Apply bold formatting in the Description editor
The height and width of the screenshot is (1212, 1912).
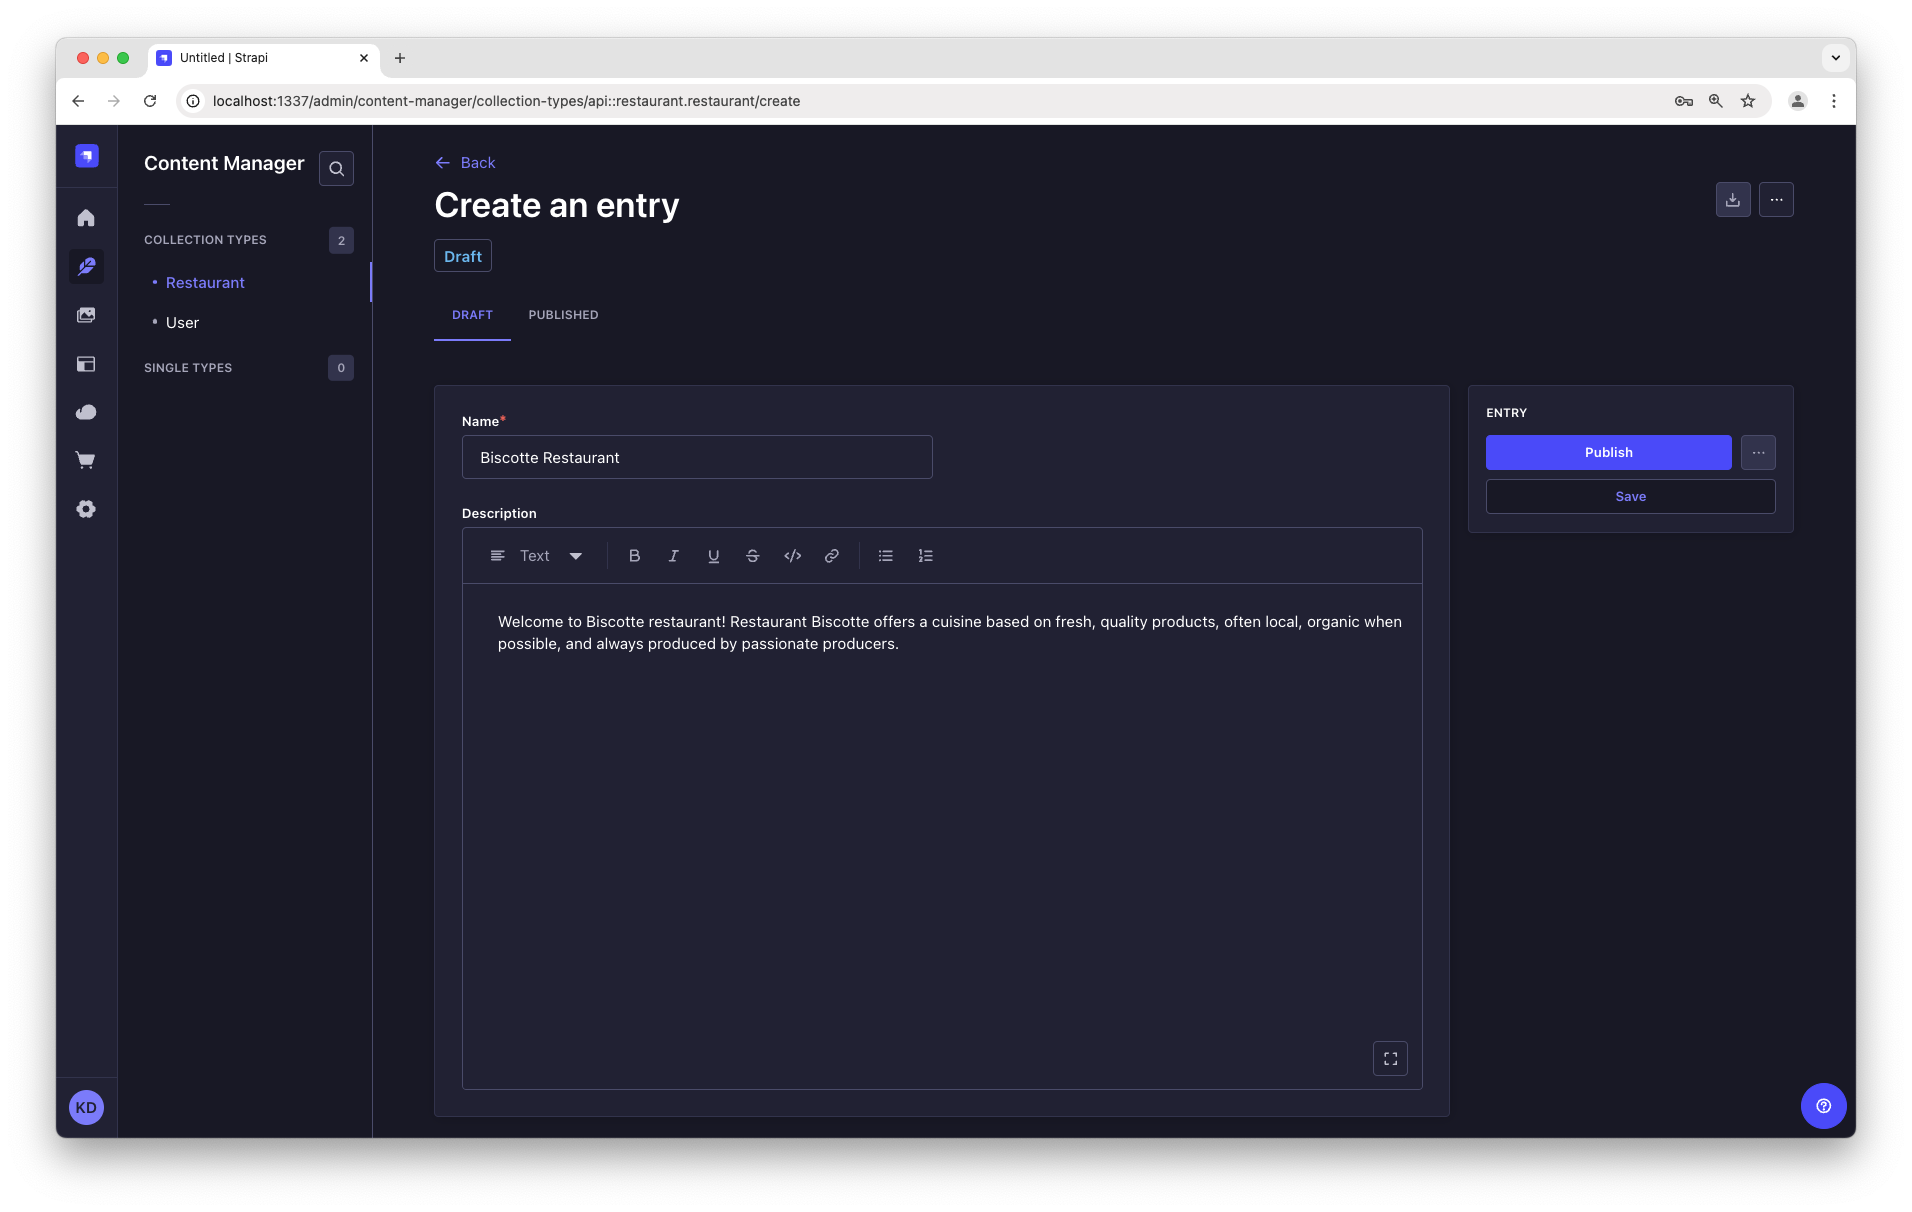point(634,556)
